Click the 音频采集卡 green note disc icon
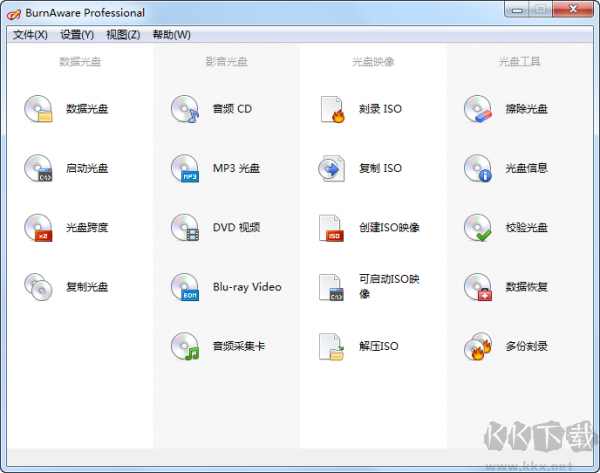 tap(185, 346)
